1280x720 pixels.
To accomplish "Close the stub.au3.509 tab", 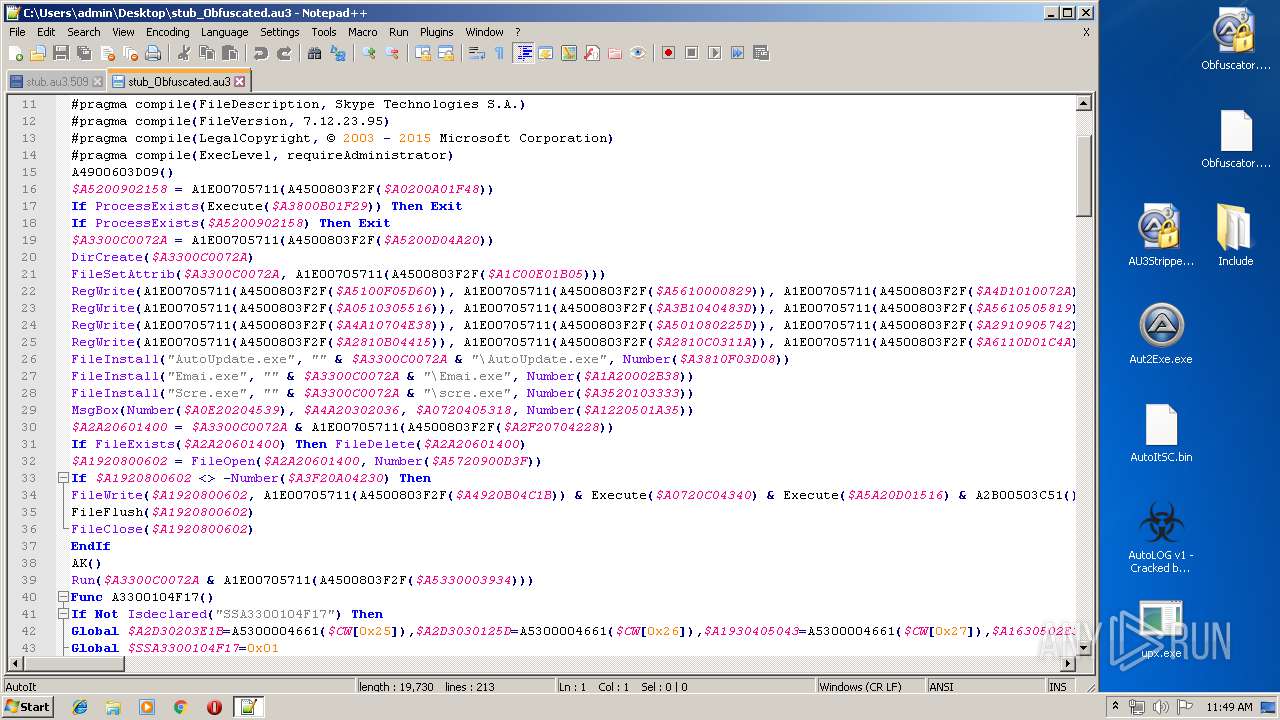I will pos(97,82).
